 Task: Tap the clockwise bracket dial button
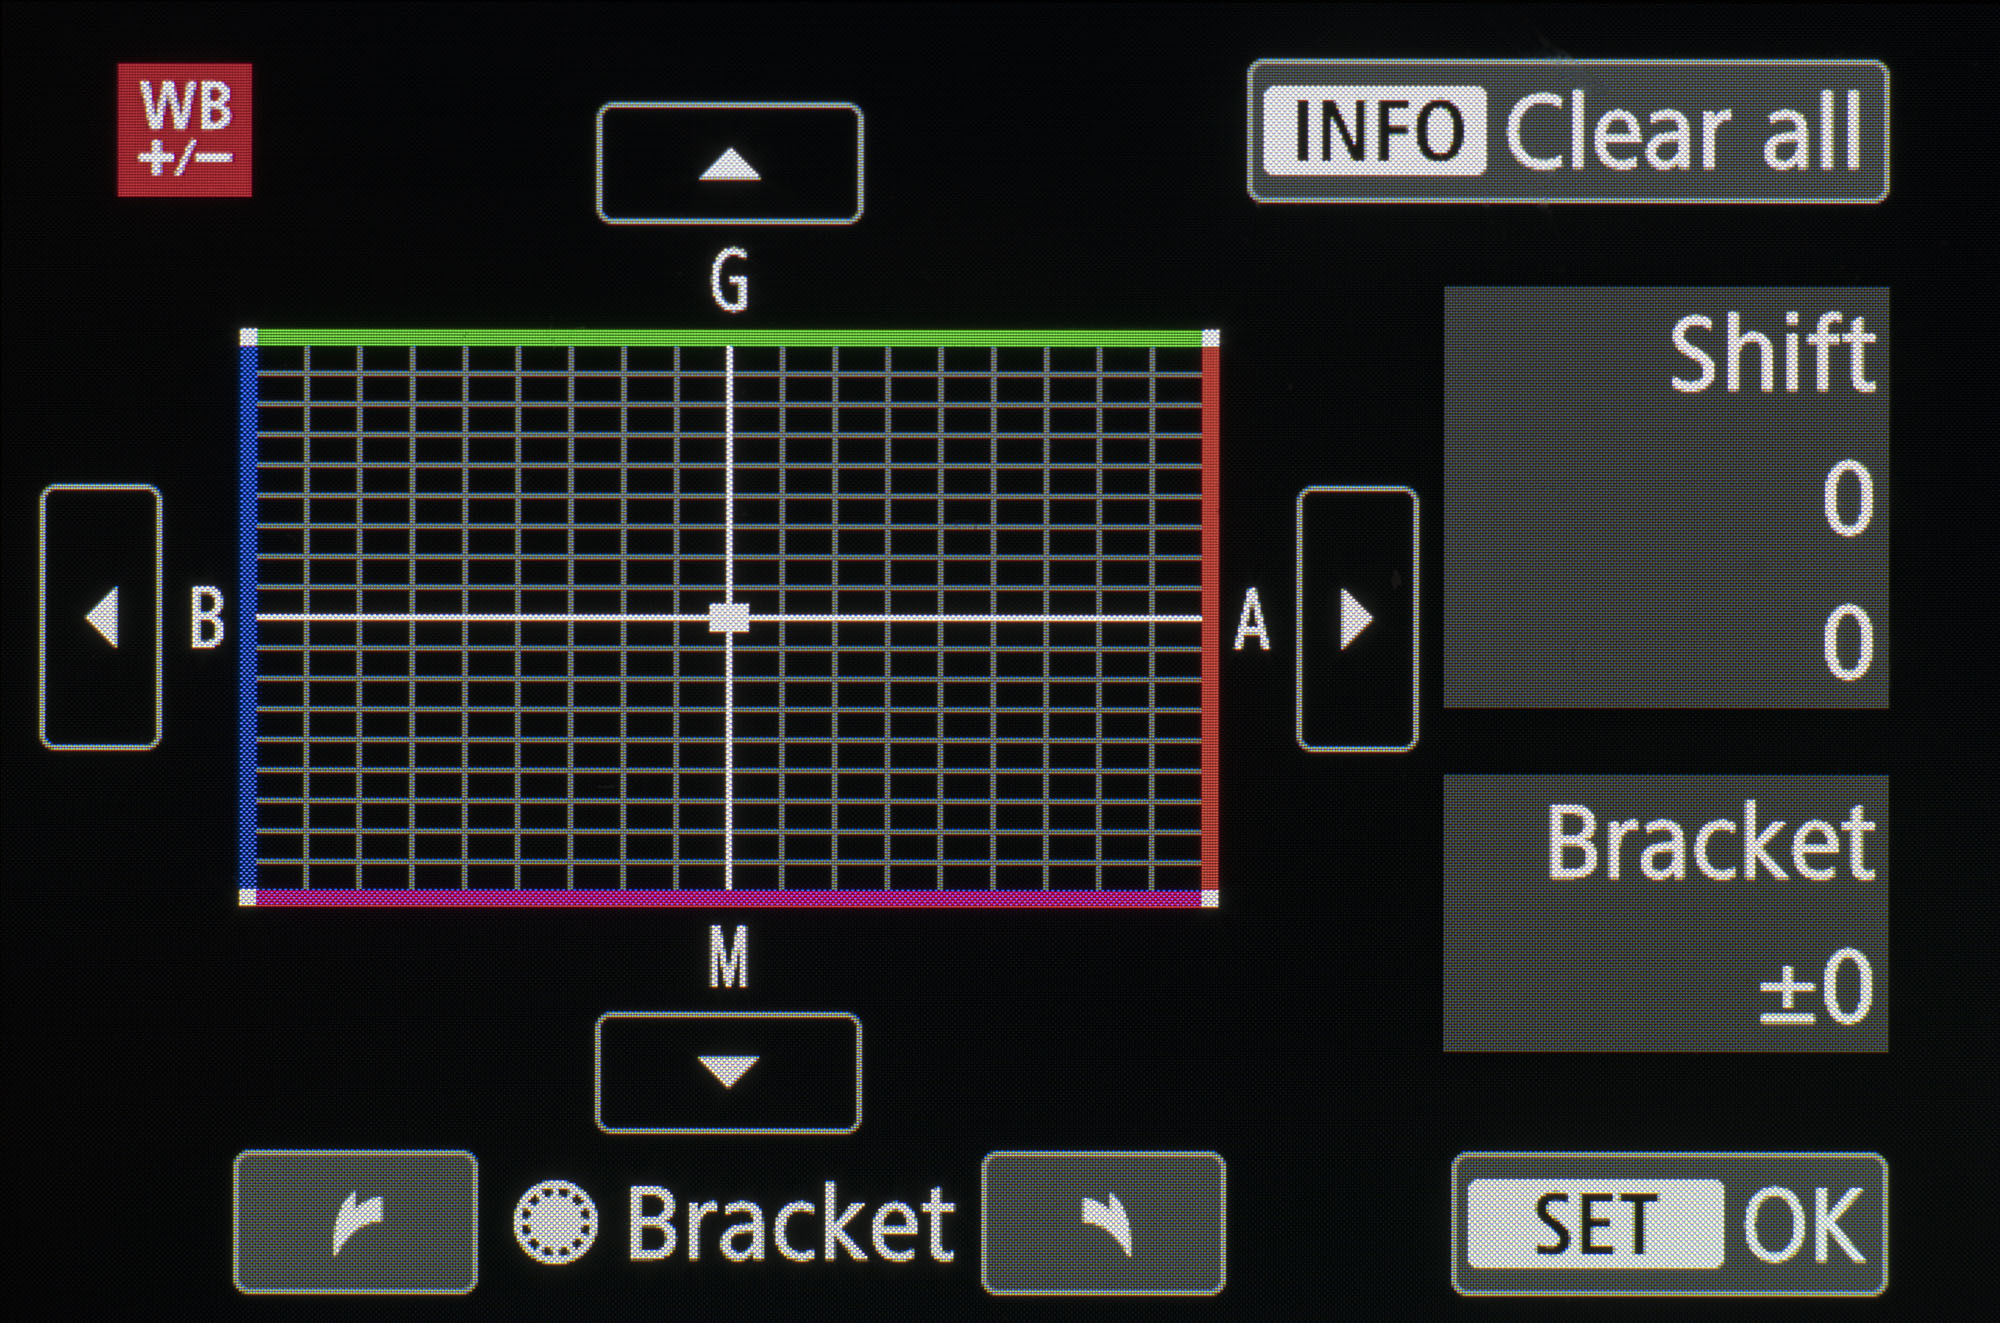[1103, 1222]
